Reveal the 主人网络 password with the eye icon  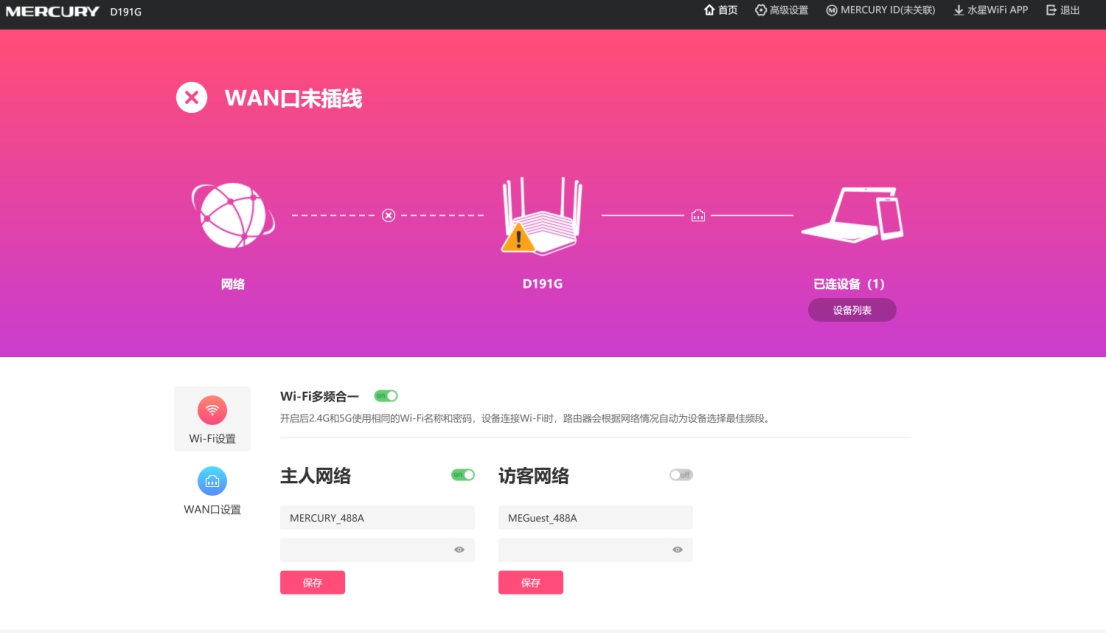[461, 549]
